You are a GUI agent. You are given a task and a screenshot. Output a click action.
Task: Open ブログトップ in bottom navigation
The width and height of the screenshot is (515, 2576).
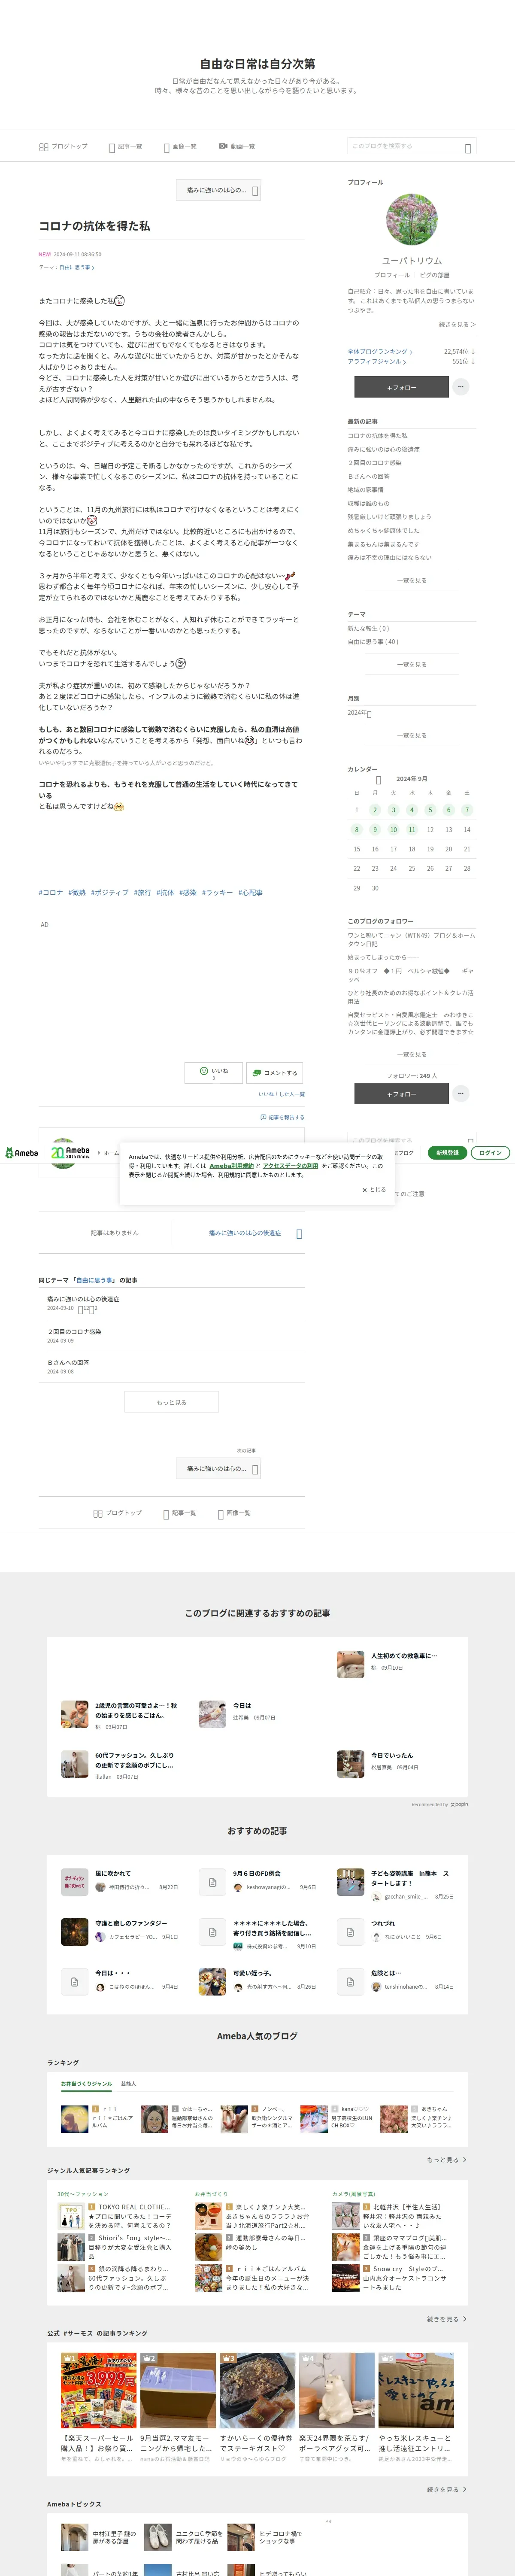(117, 1513)
